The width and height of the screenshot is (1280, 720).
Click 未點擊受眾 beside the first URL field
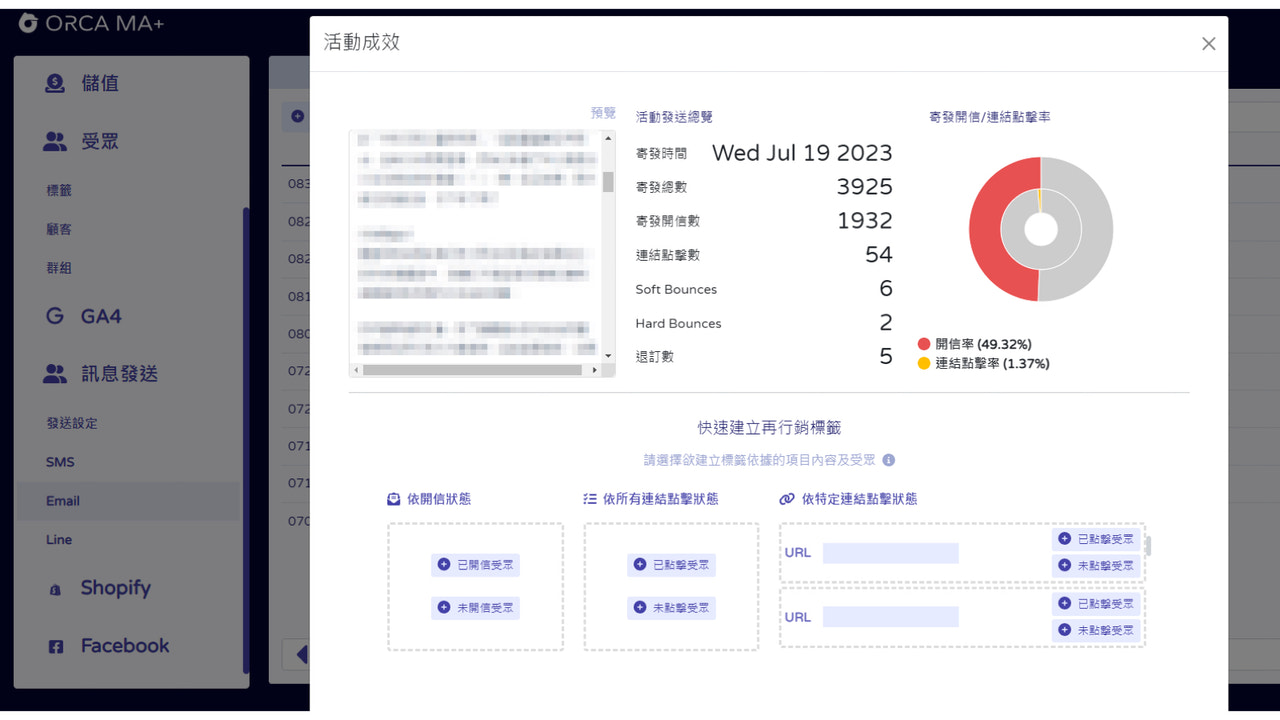pos(1096,565)
